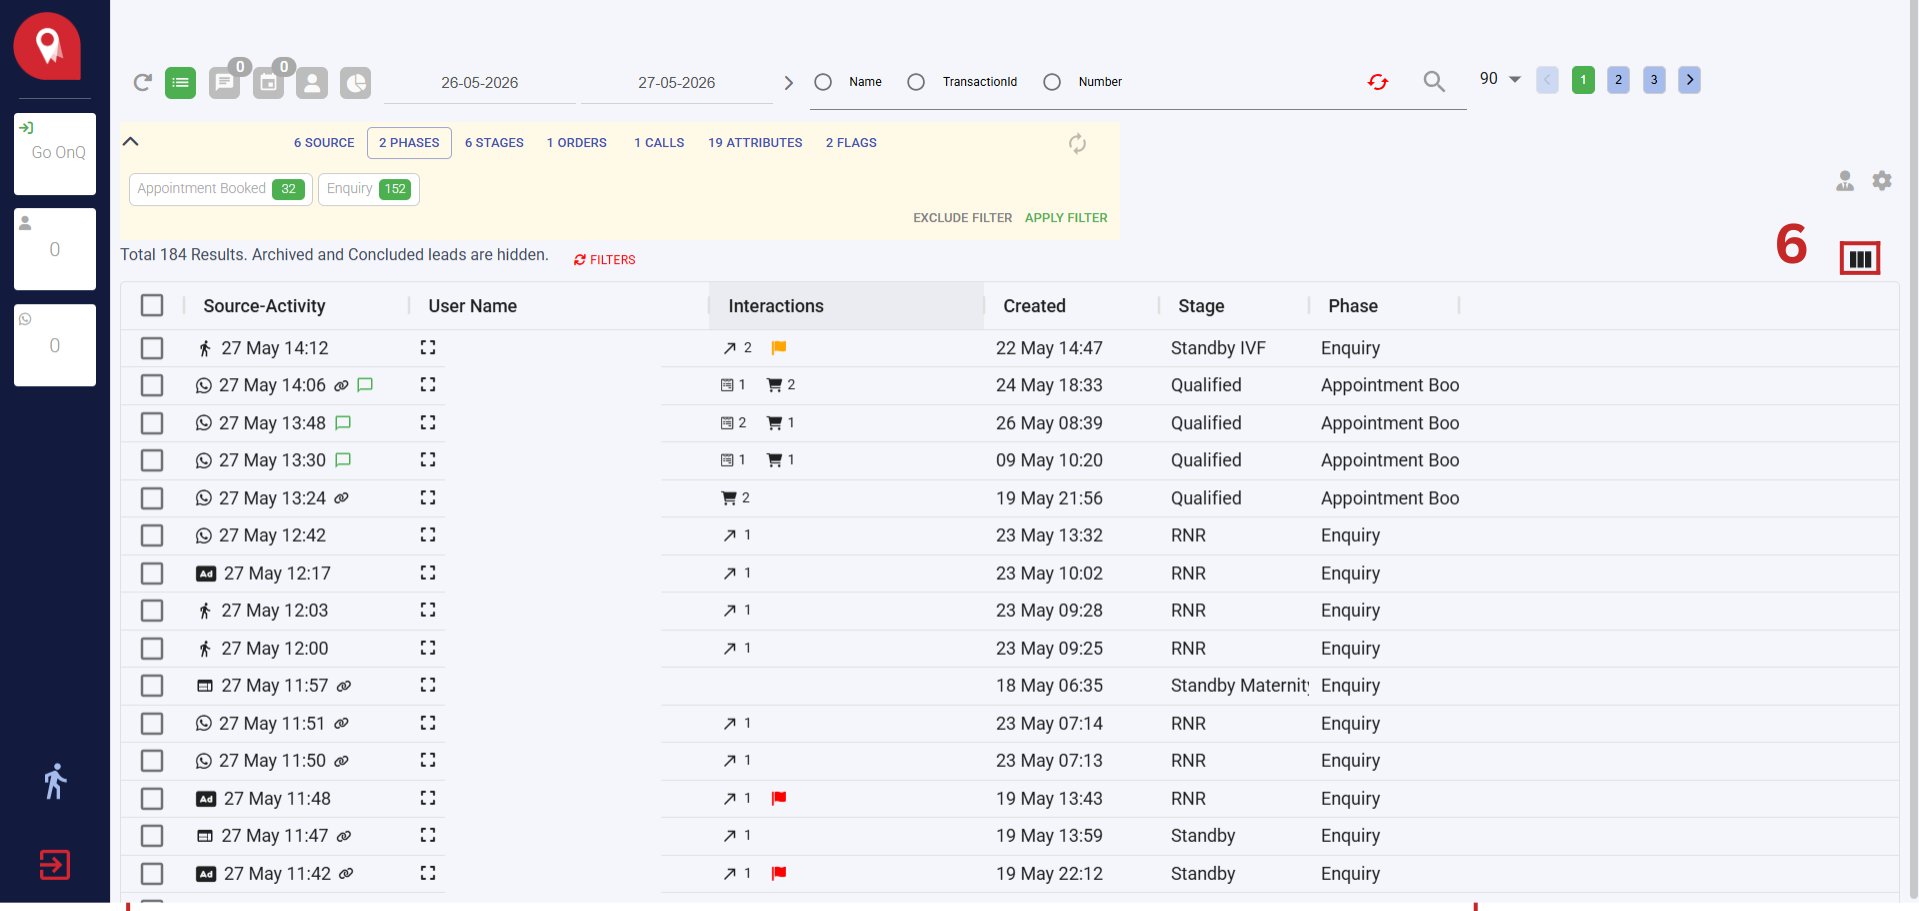Switch to the 6 STAGES tab

tap(494, 143)
